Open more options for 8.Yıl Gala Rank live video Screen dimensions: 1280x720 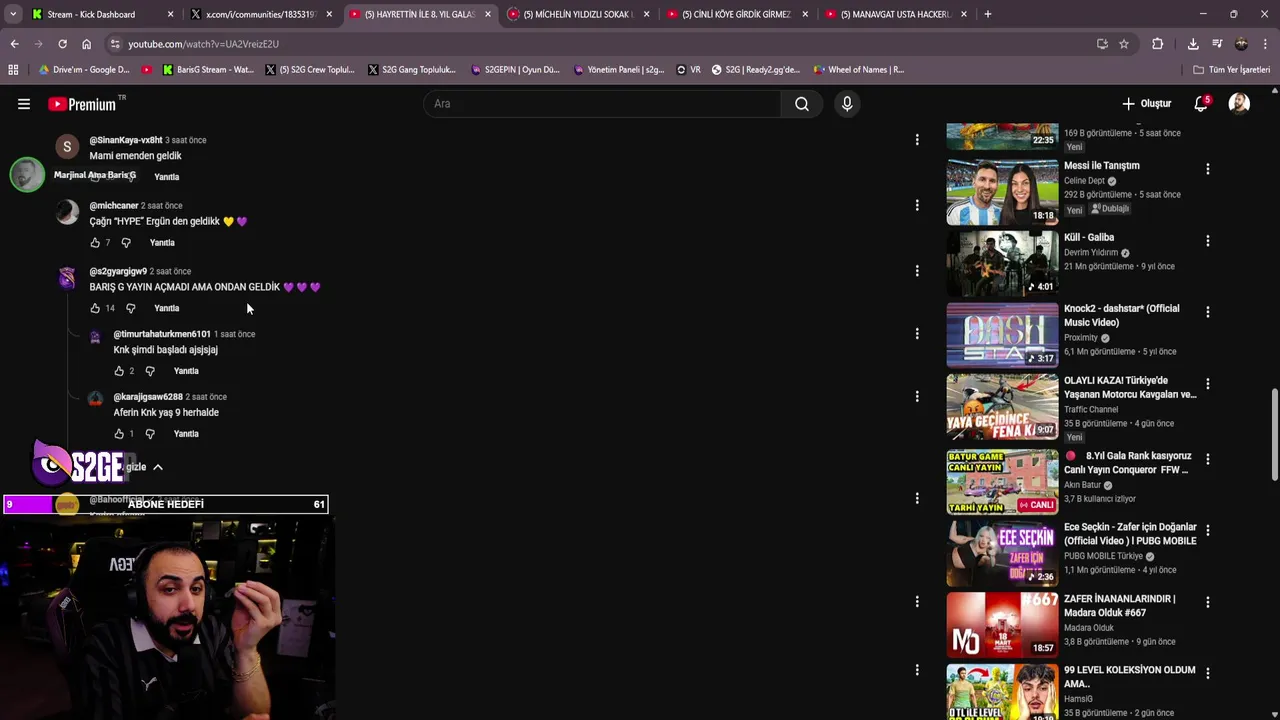[x=1208, y=459]
